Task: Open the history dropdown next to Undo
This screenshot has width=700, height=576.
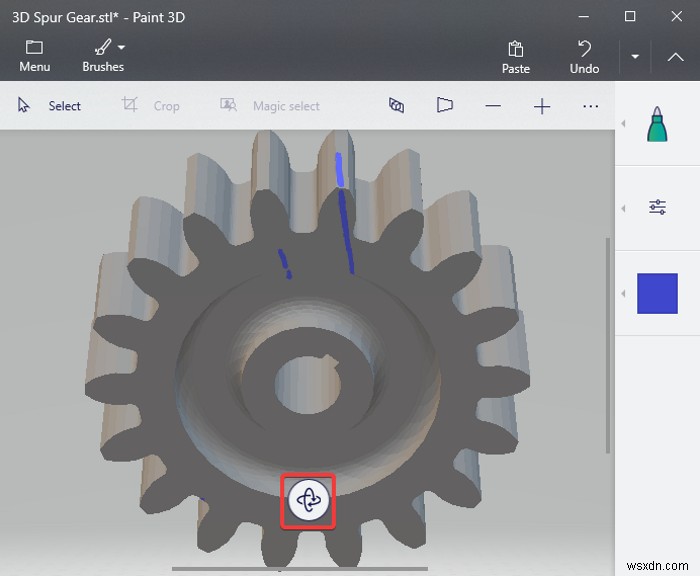Action: click(x=635, y=57)
